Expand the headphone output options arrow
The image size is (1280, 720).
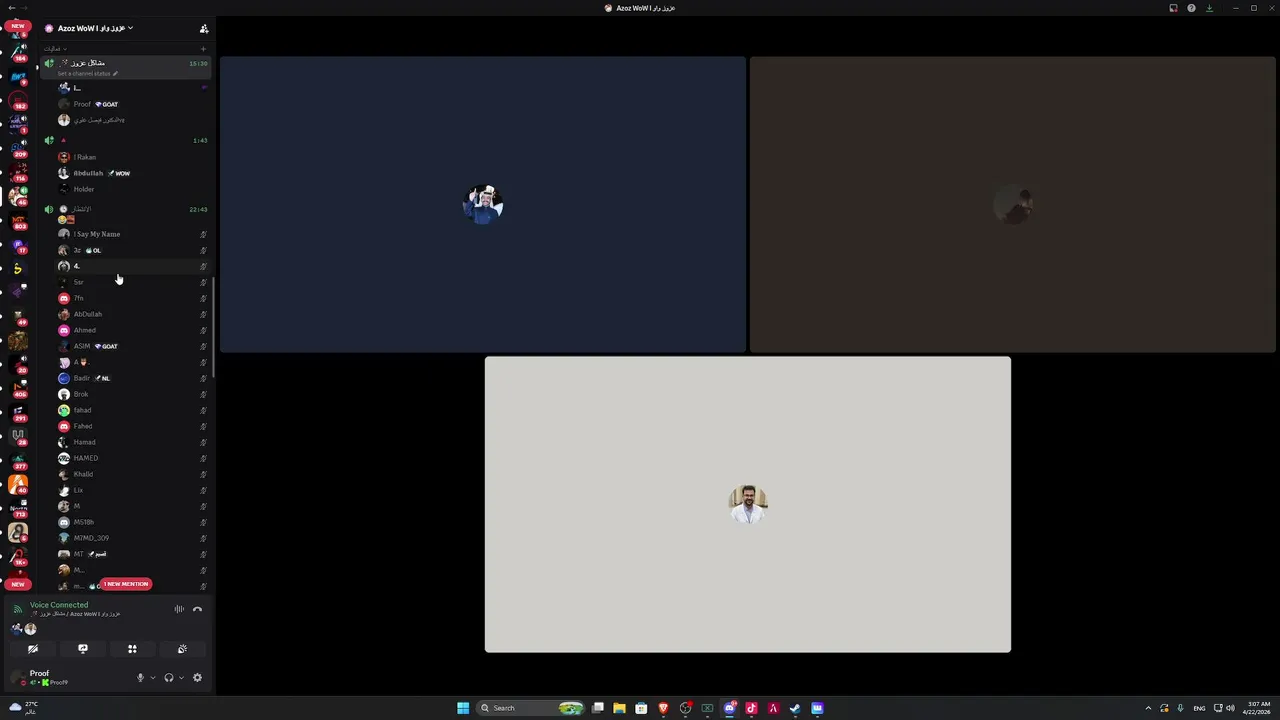point(181,678)
